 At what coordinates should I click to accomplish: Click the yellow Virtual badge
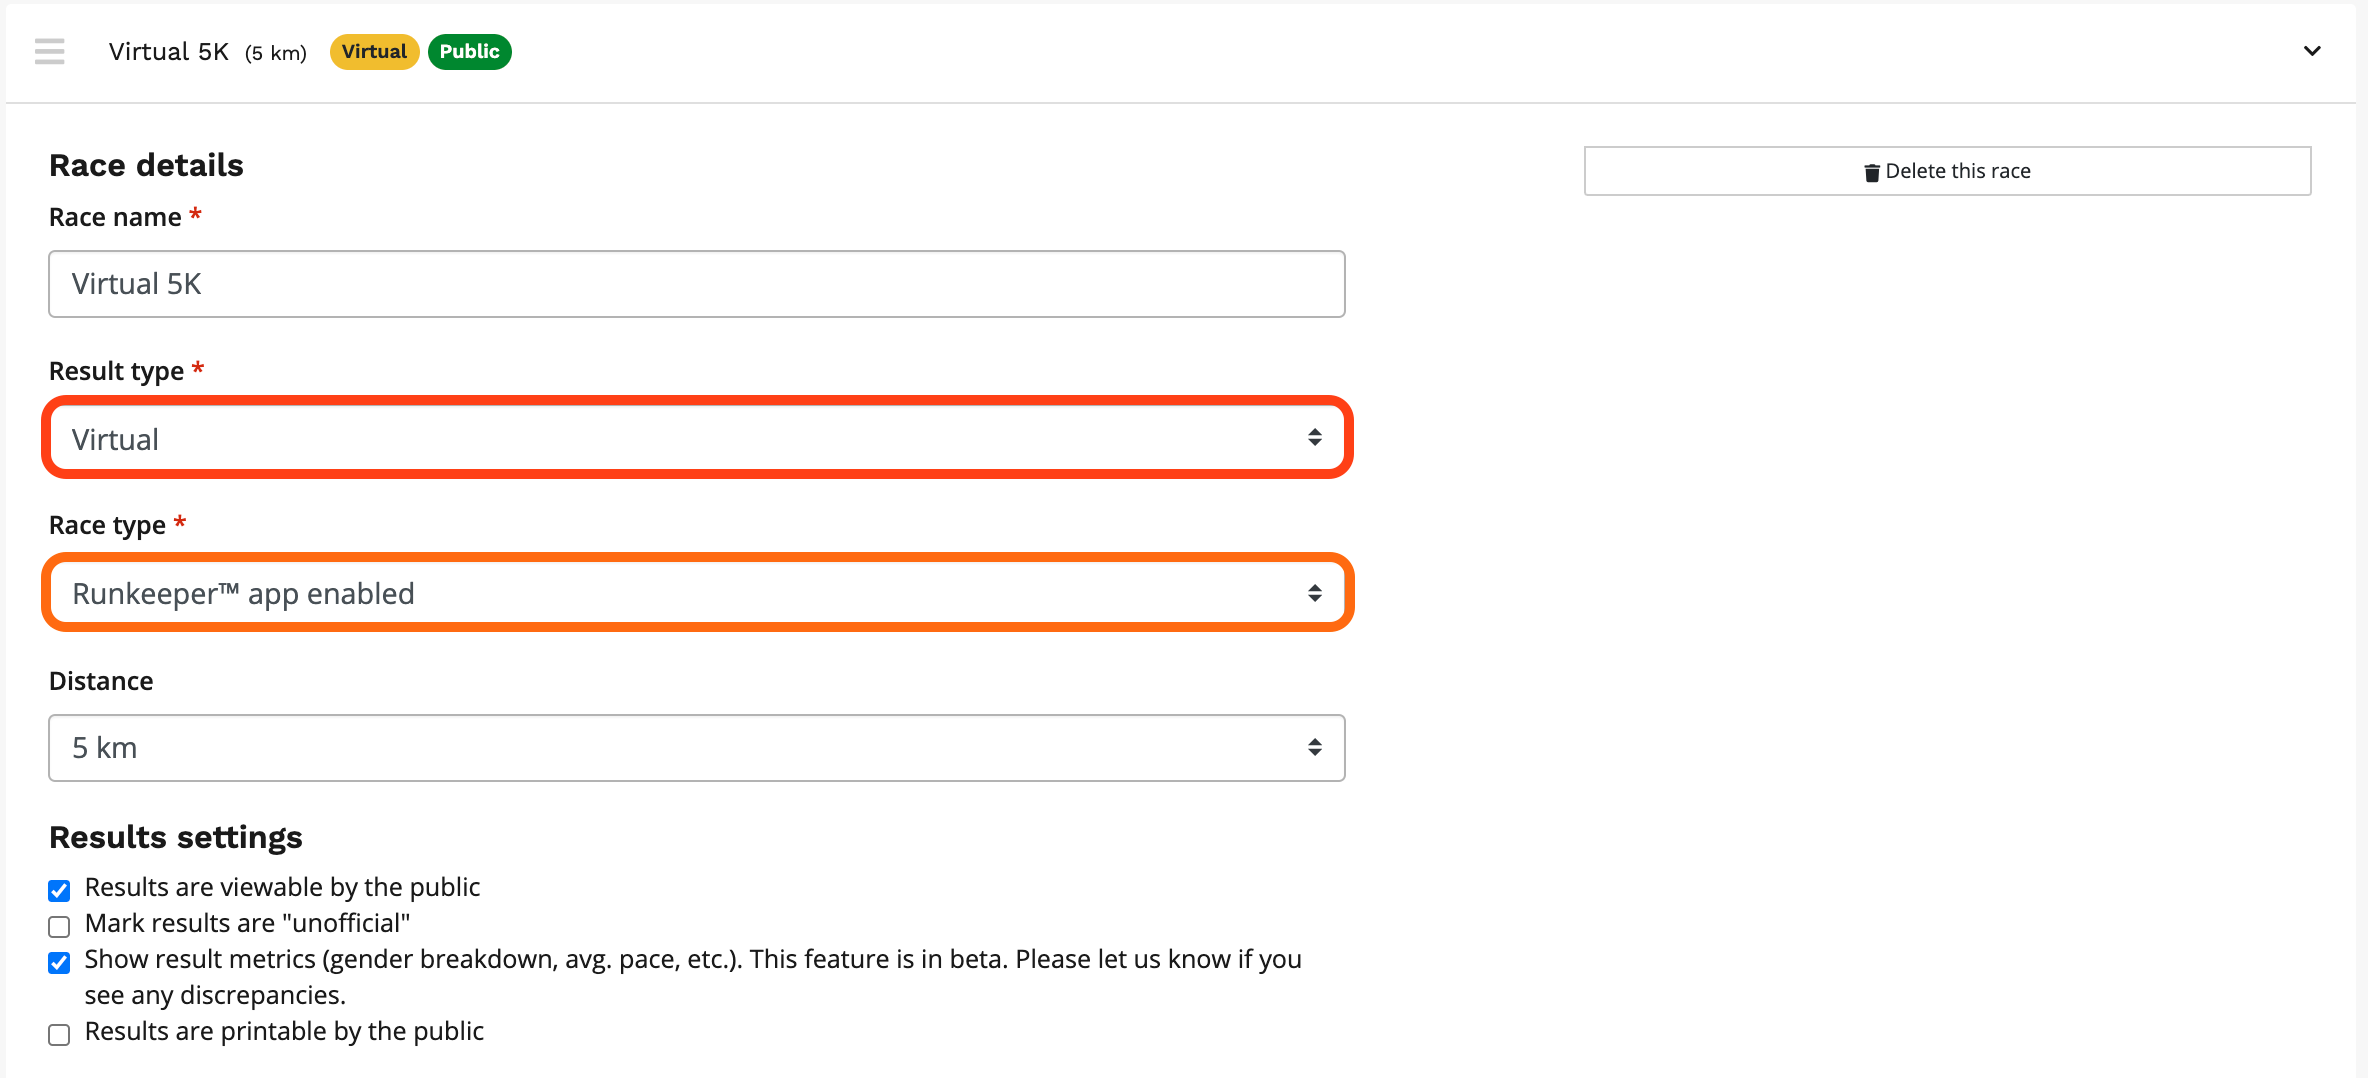pyautogui.click(x=374, y=52)
